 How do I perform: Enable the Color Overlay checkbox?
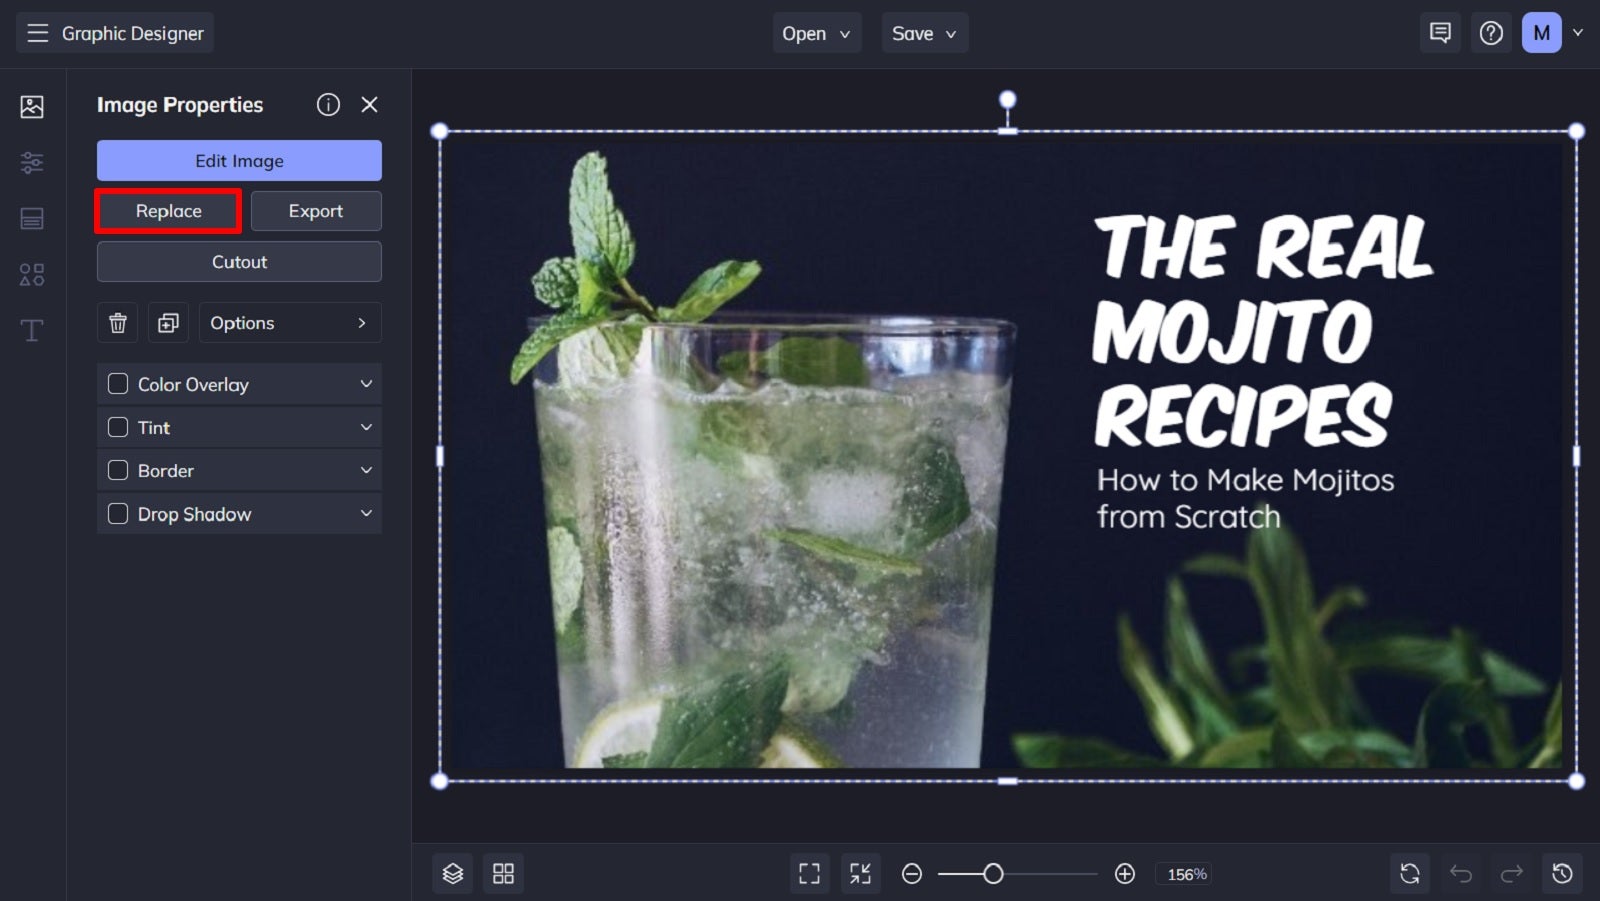(117, 383)
